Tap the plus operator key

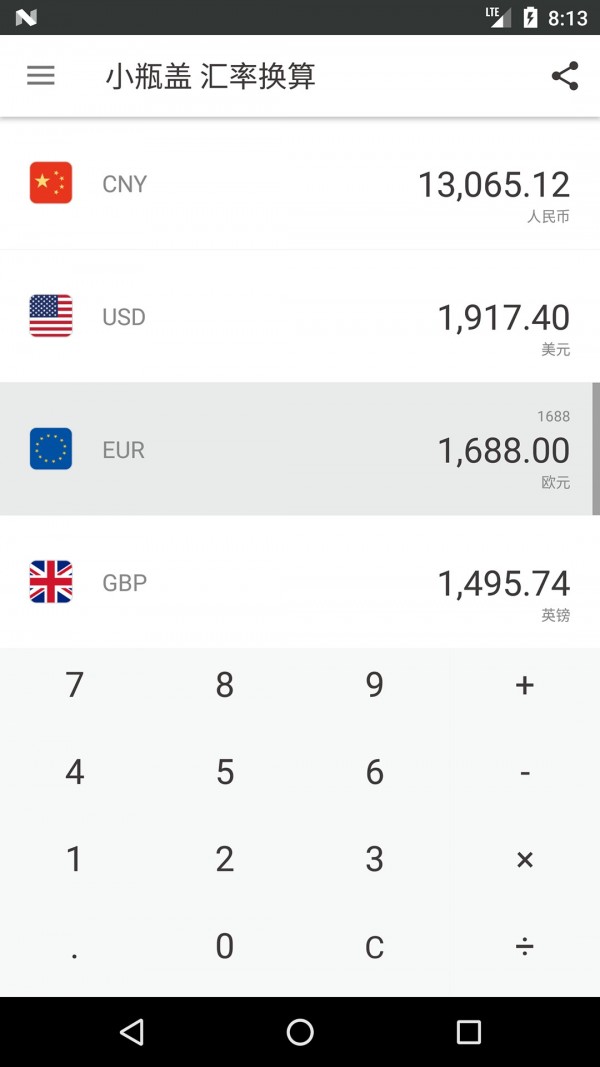coord(524,685)
